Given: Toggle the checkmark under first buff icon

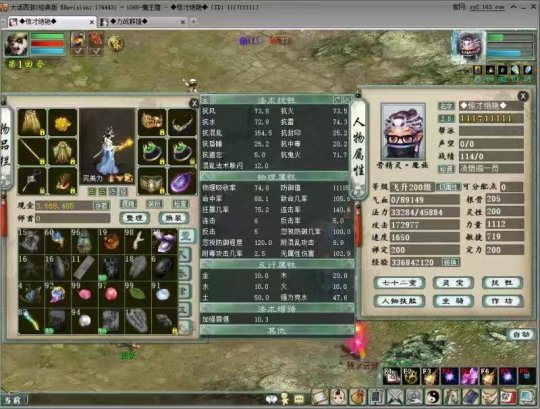Looking at the screenshot, I should [x=78, y=51].
